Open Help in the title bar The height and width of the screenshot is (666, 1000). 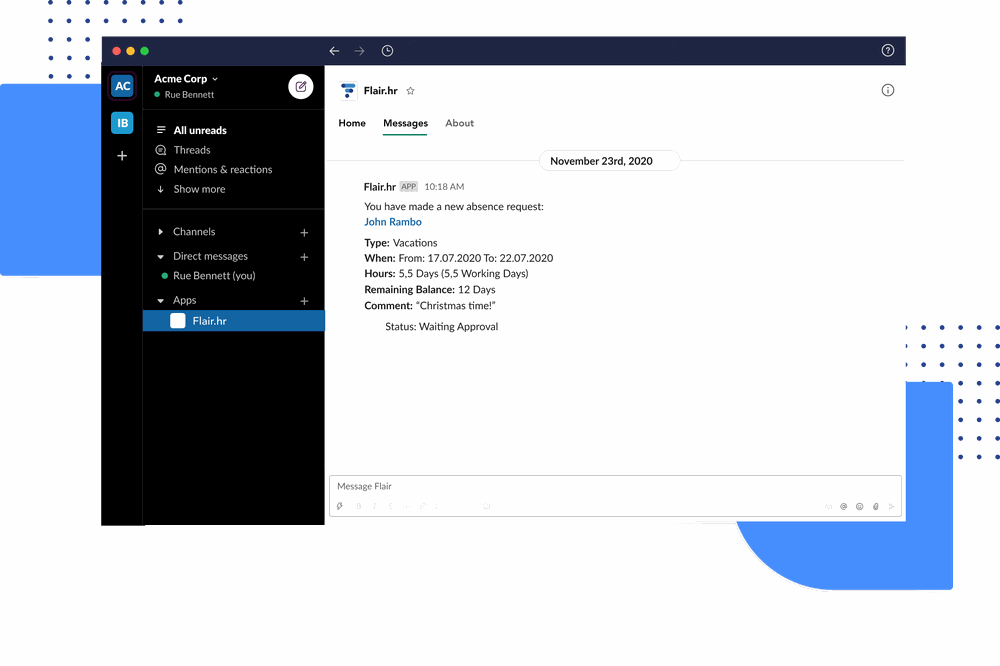point(888,50)
